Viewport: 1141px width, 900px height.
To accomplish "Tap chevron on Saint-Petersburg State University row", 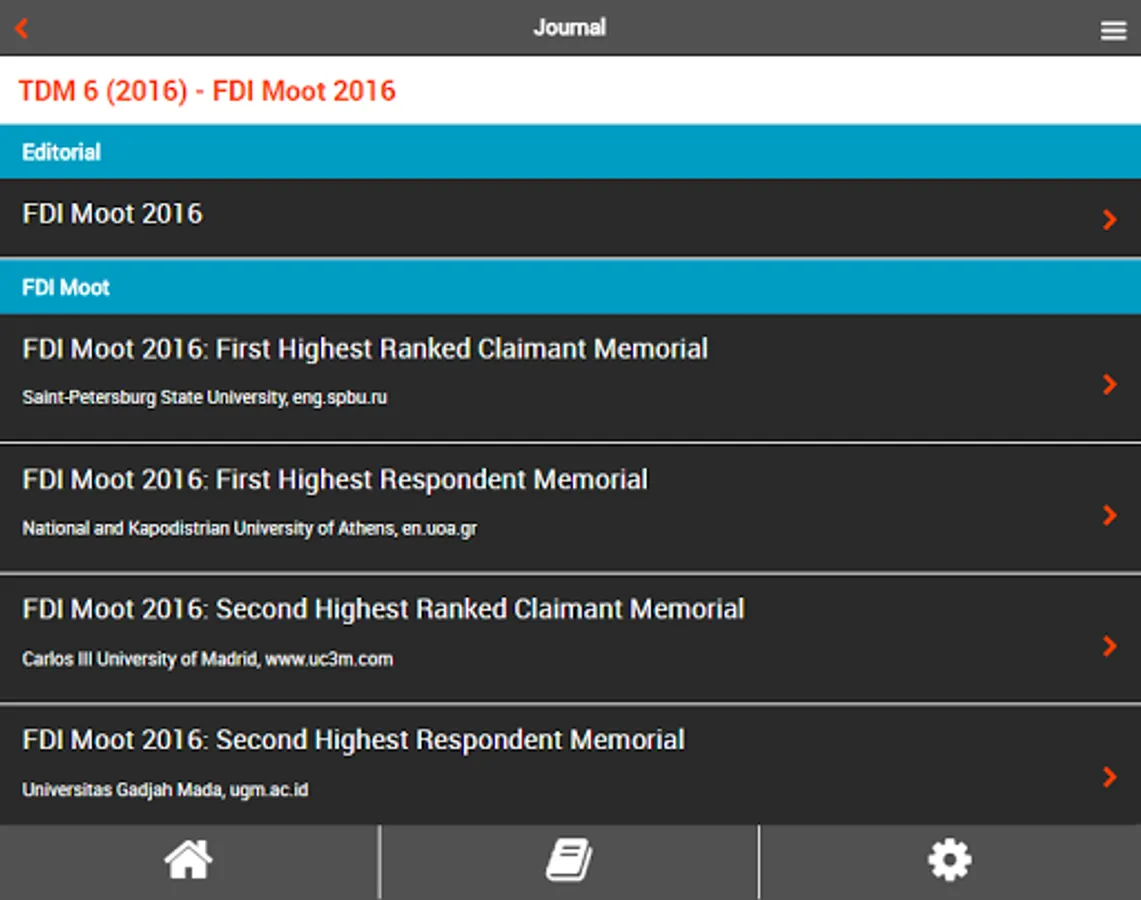I will pos(1109,384).
